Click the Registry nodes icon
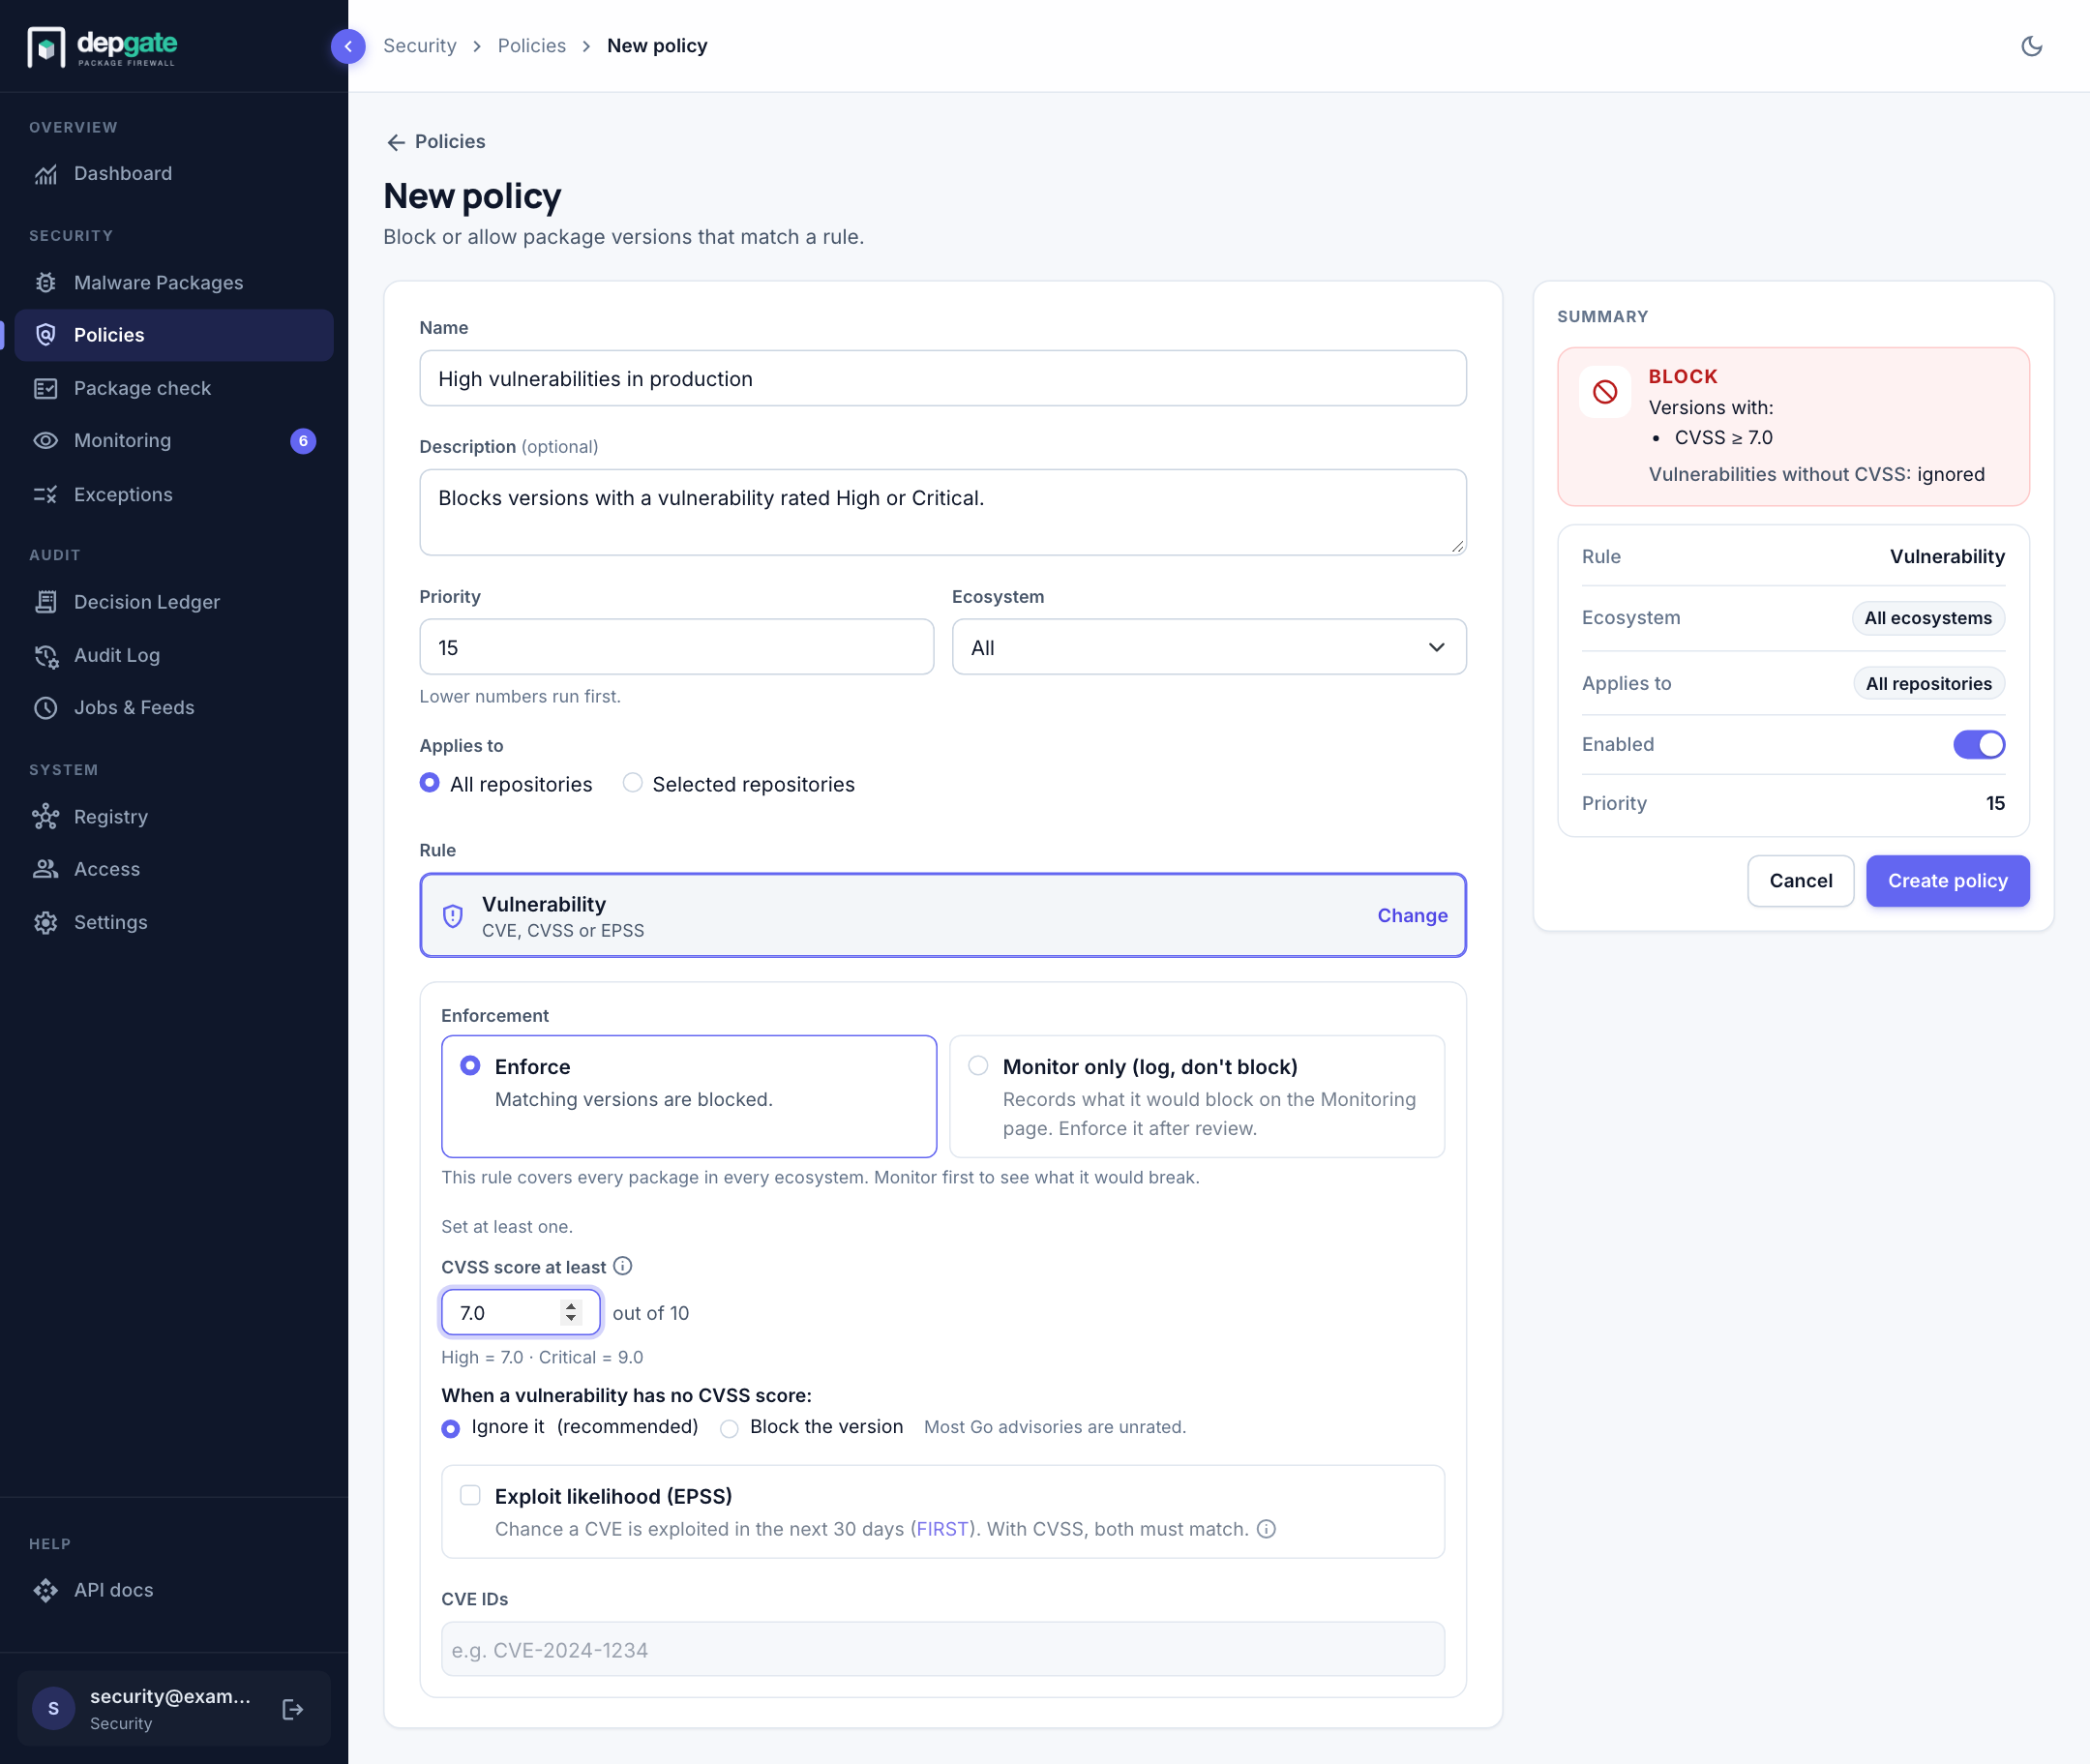Screen dimensions: 2090x1764 (46, 817)
